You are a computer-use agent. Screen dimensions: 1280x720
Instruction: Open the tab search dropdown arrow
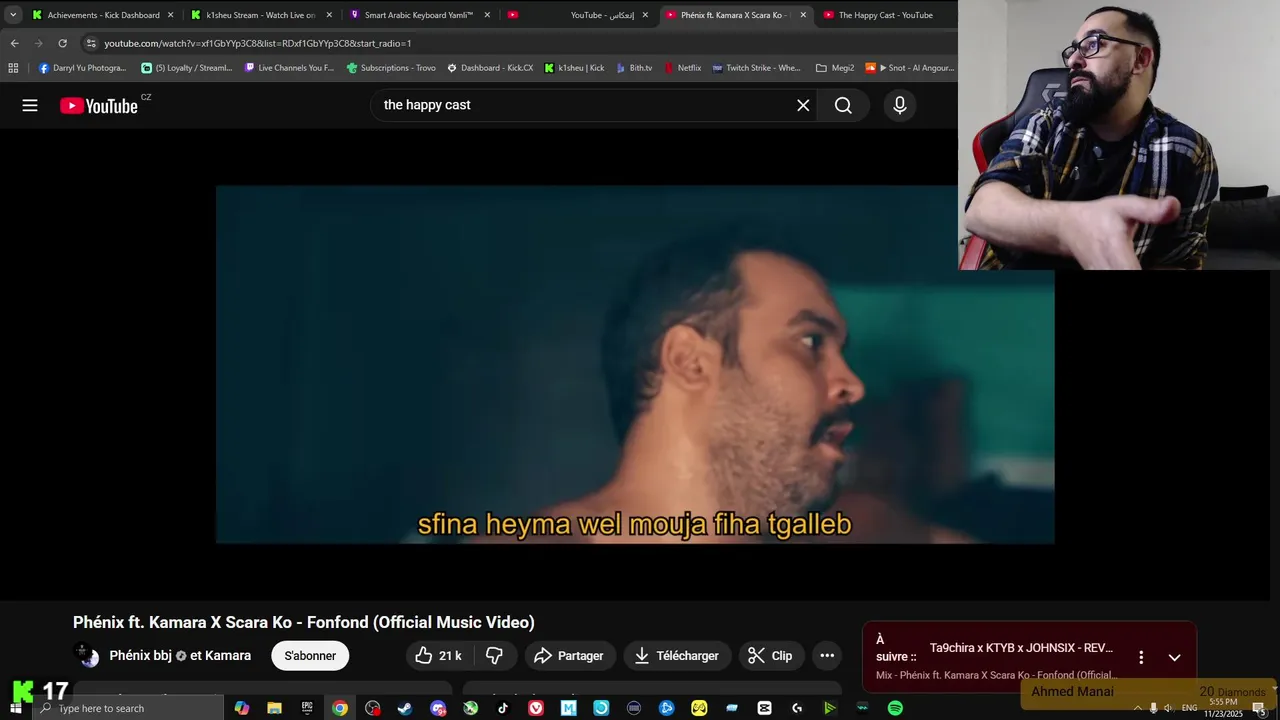[13, 15]
